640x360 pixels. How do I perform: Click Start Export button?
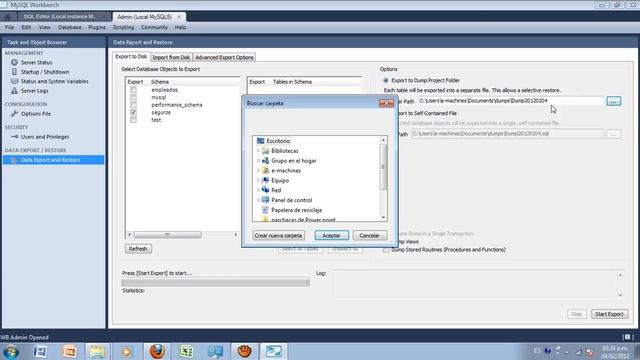(609, 314)
